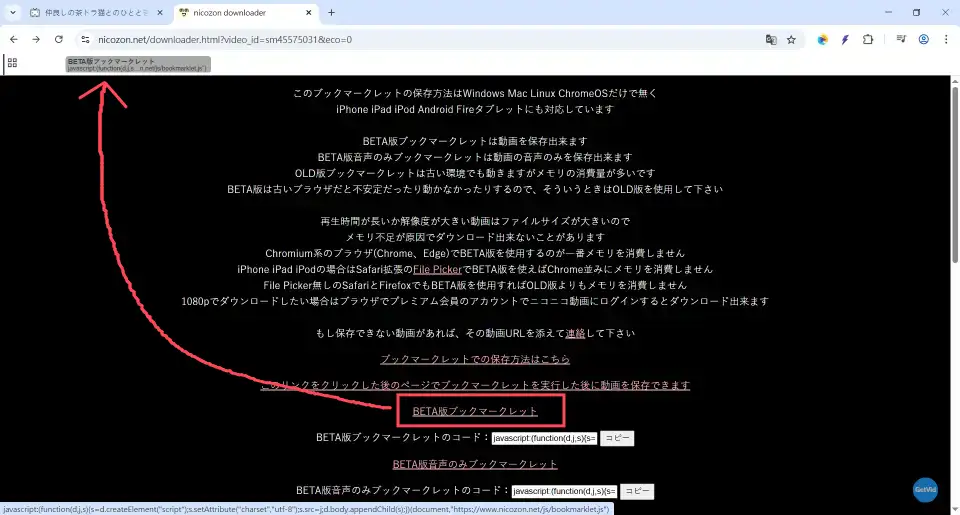The image size is (960, 515).
Task: Reload the current page
Action: (59, 39)
